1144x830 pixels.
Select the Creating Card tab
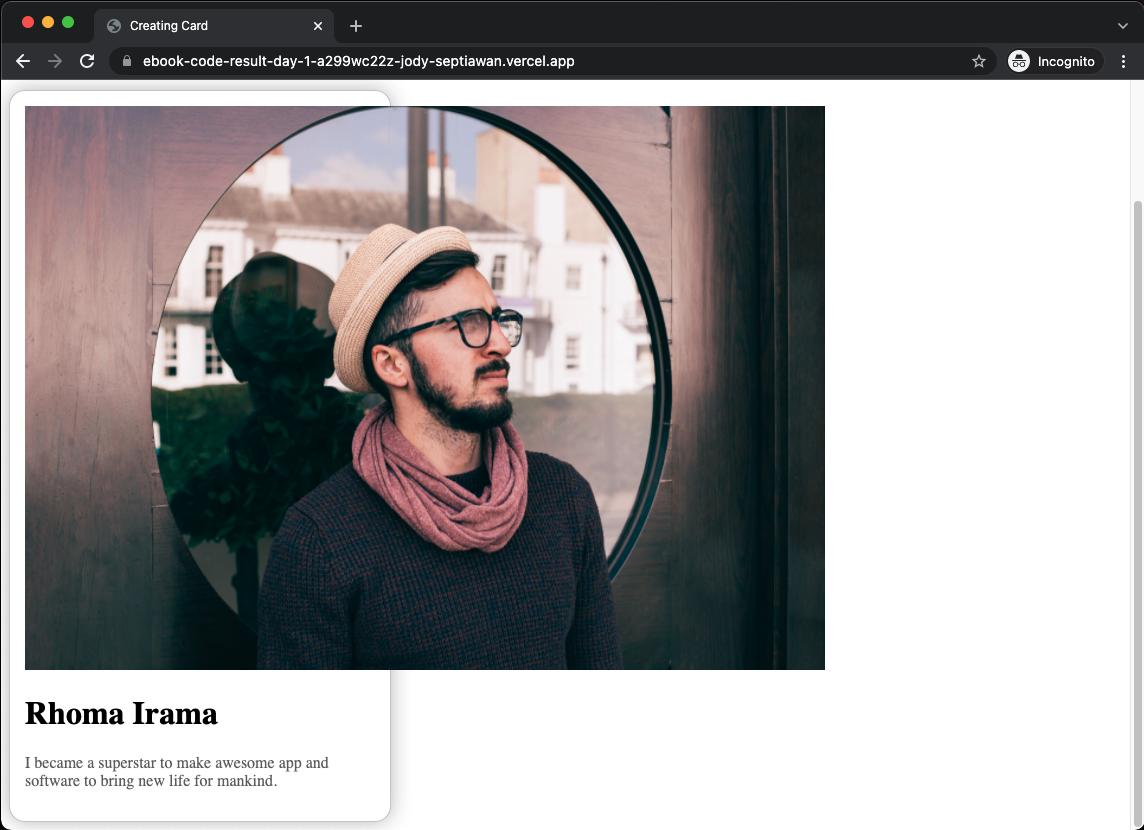tap(214, 26)
